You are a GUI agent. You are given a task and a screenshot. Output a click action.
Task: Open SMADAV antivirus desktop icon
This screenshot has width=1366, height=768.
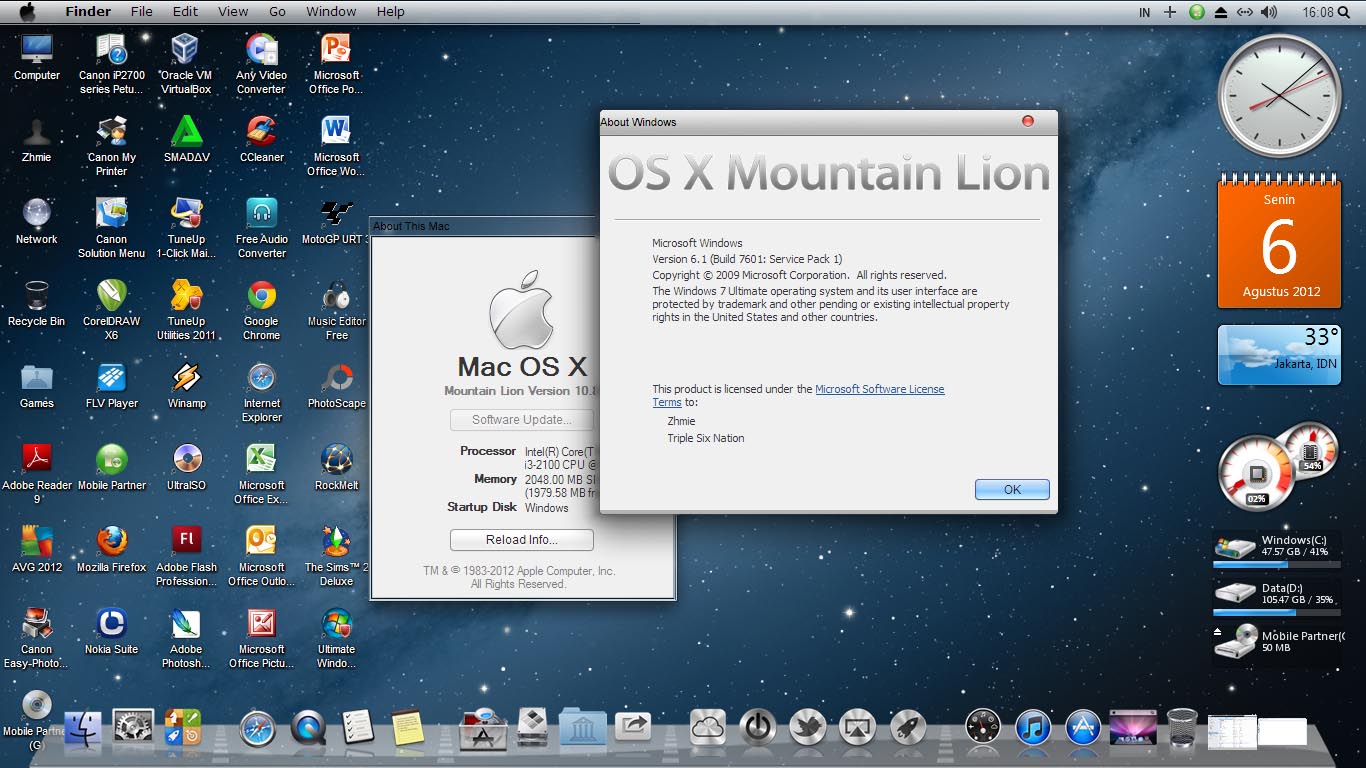(x=186, y=139)
